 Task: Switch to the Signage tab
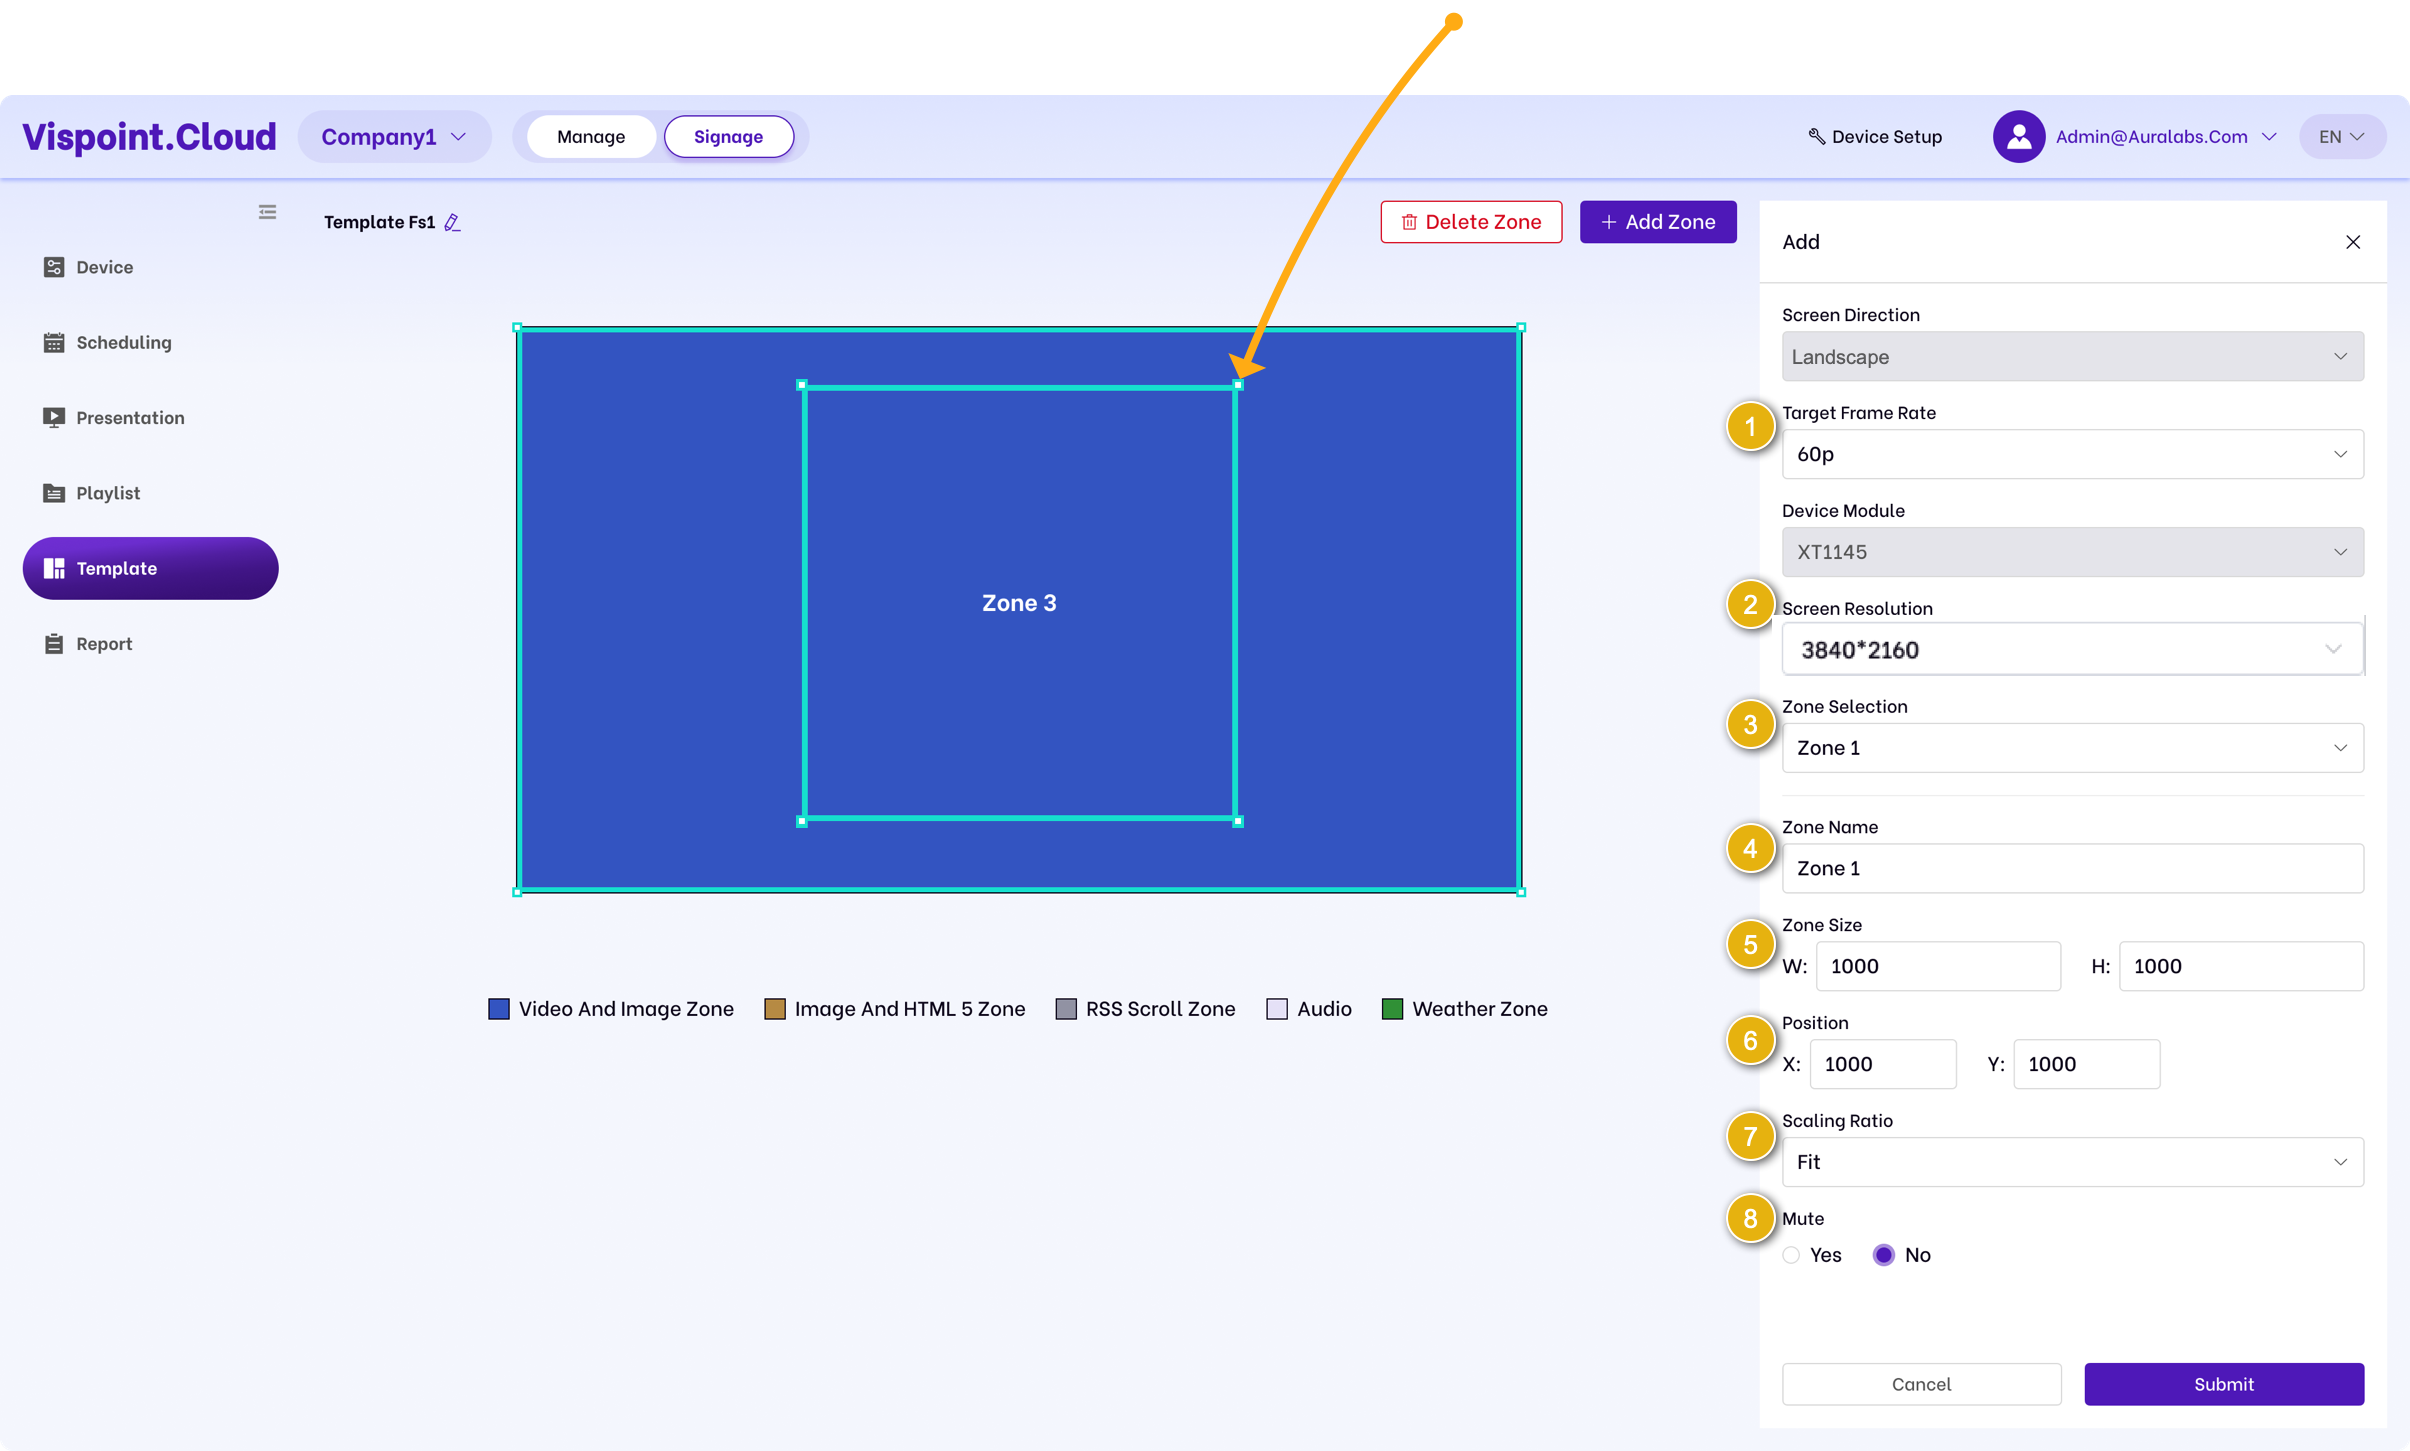[x=728, y=137]
